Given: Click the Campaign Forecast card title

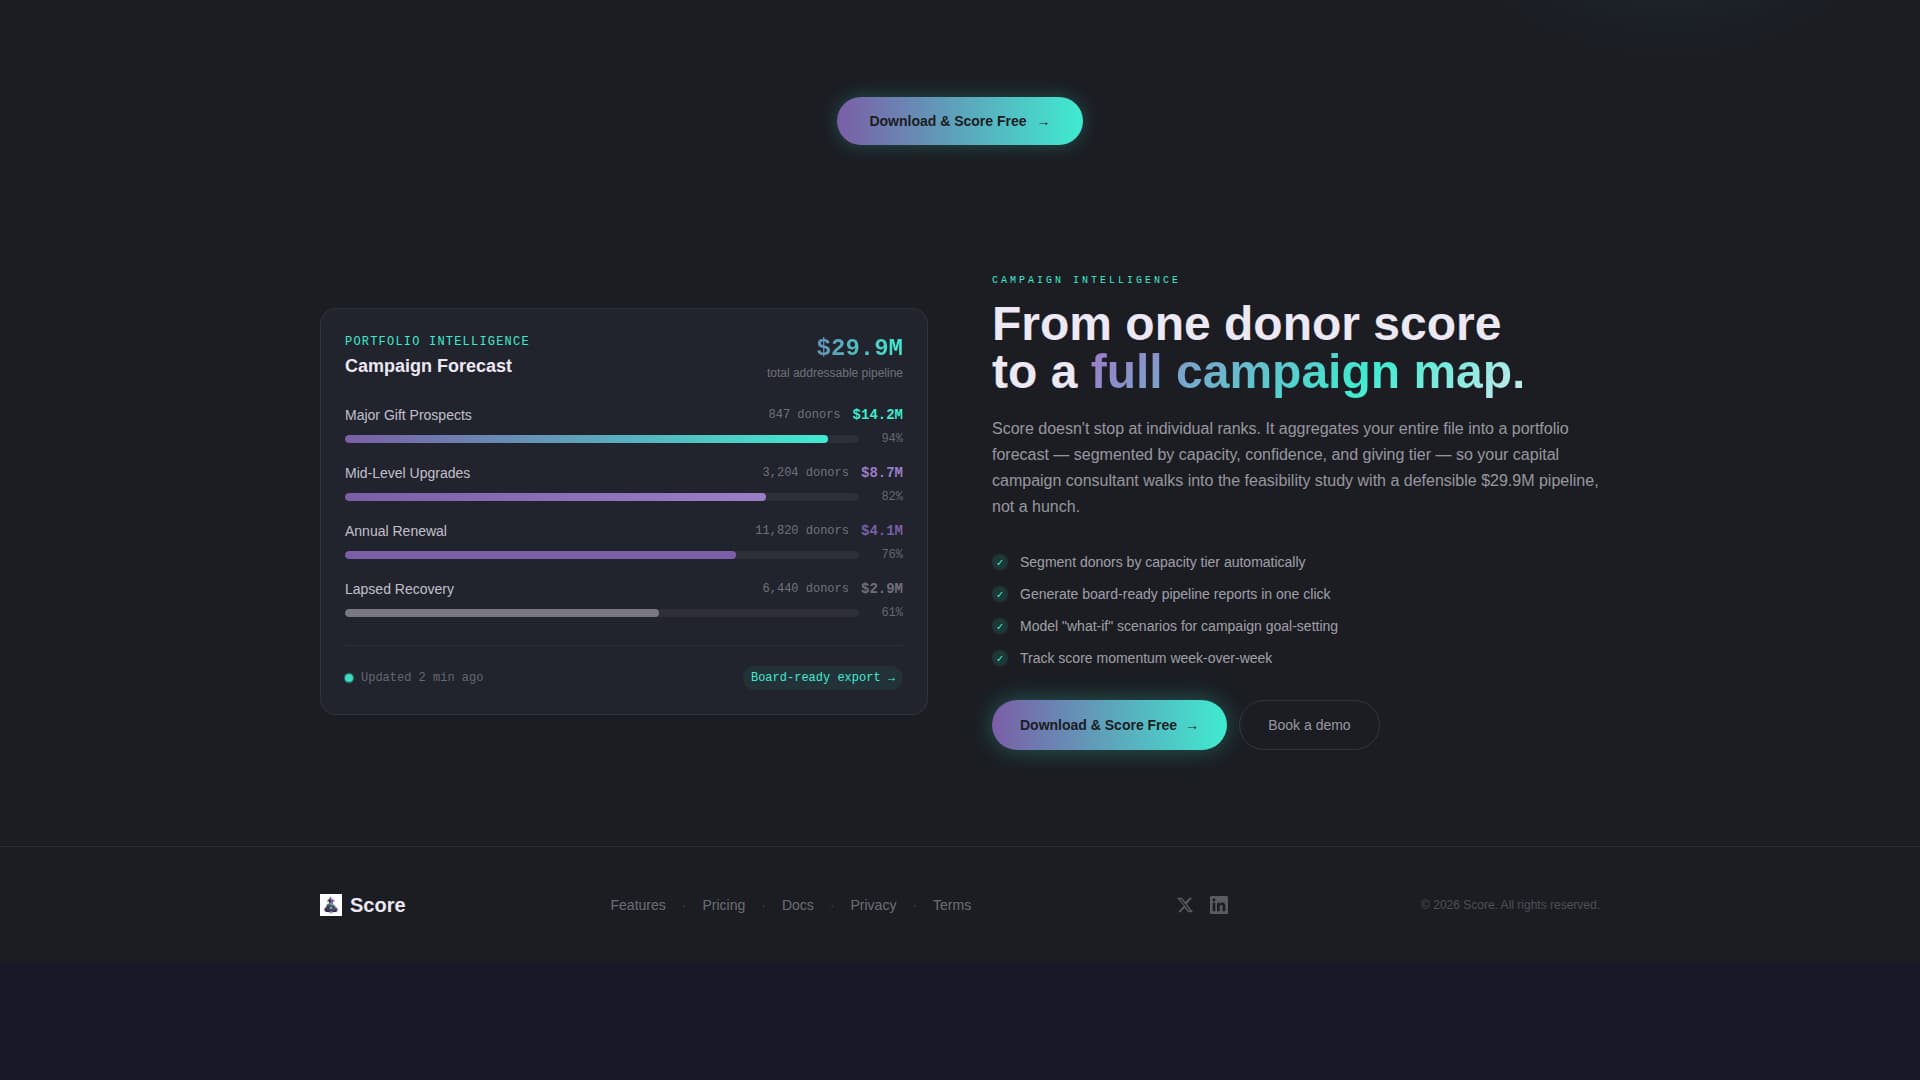Looking at the screenshot, I should [x=428, y=366].
